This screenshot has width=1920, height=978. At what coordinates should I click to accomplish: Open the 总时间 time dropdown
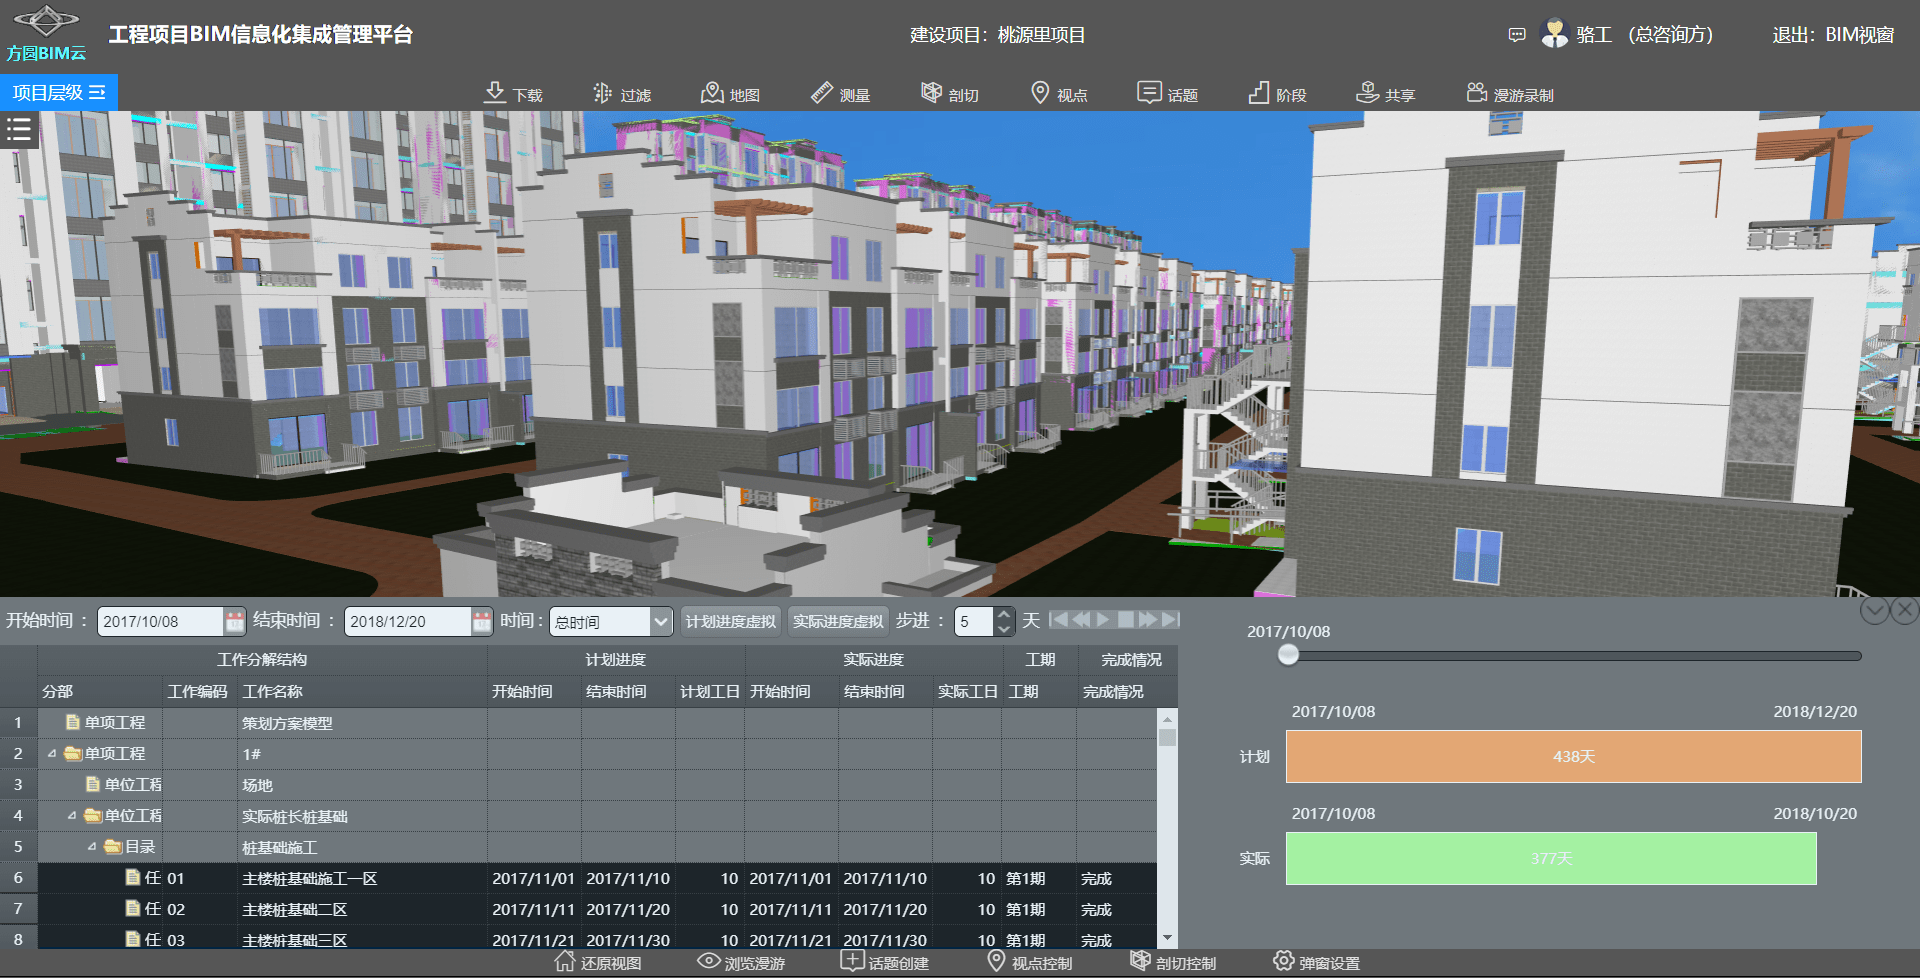(660, 622)
